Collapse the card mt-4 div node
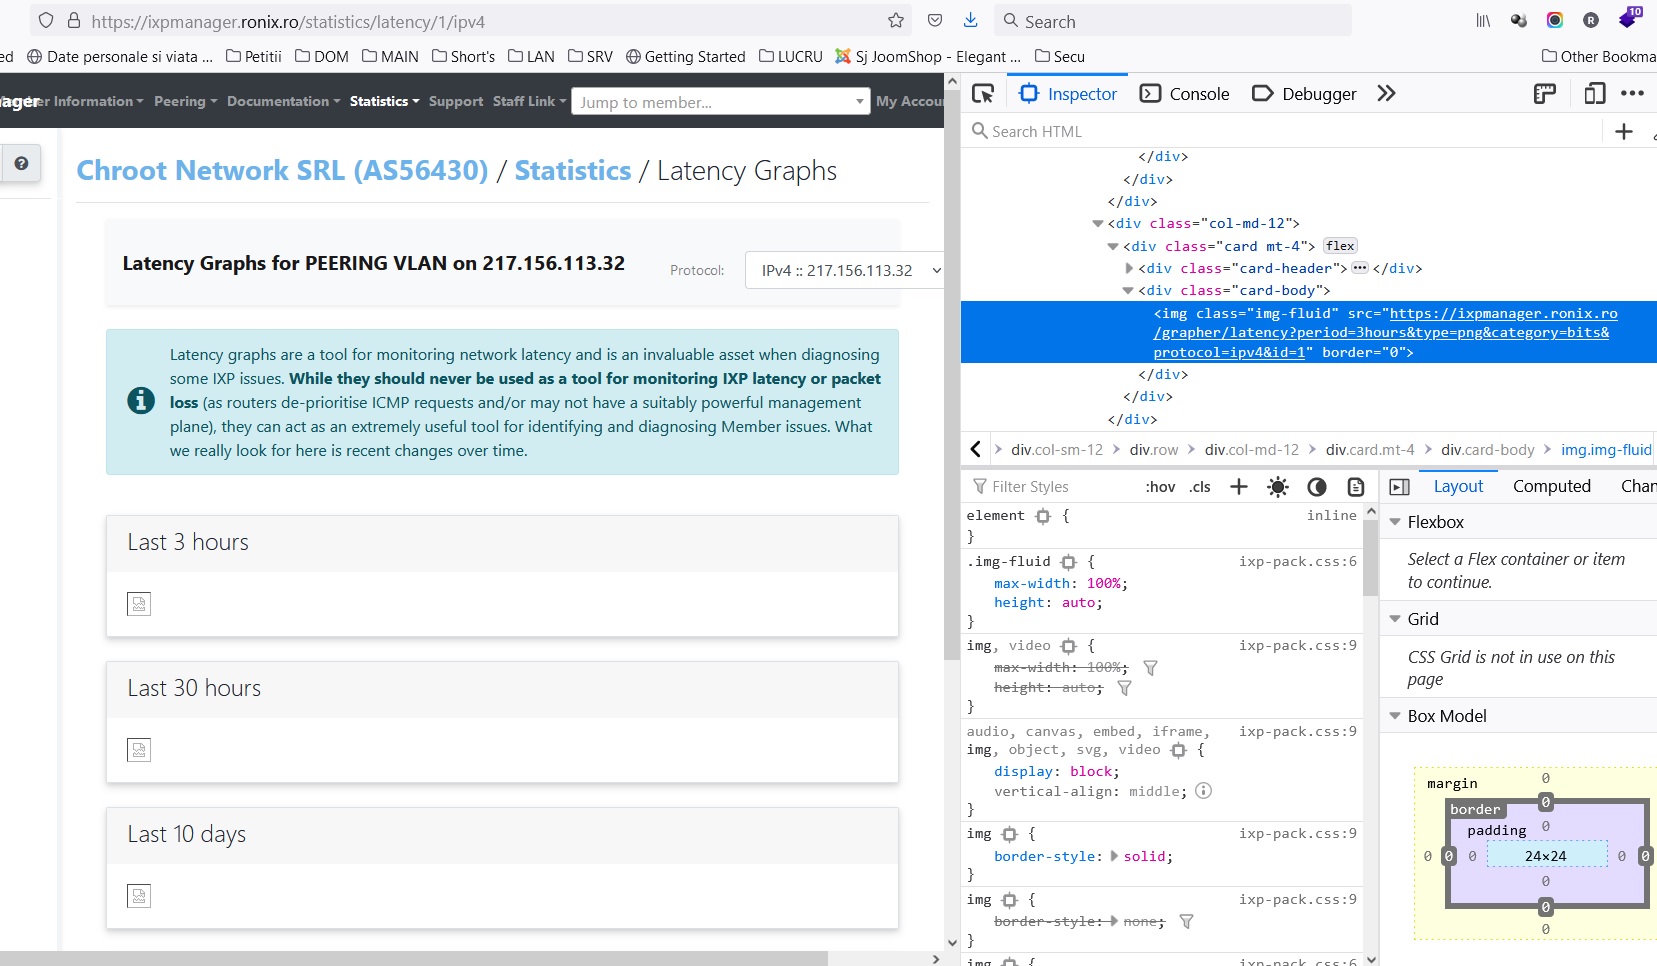The image size is (1657, 966). coord(1113,246)
